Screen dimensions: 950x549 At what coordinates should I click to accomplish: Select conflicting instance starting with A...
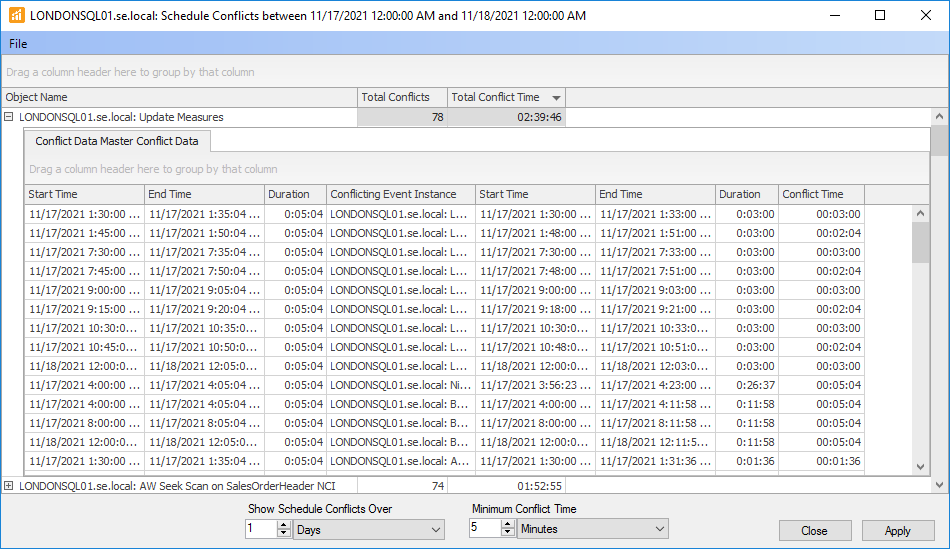pyautogui.click(x=400, y=461)
